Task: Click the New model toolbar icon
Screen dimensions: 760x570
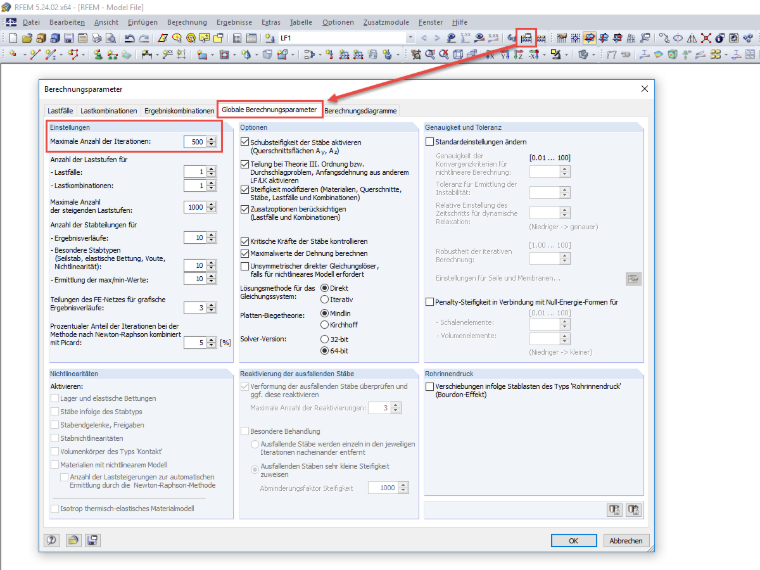Action: click(13, 38)
